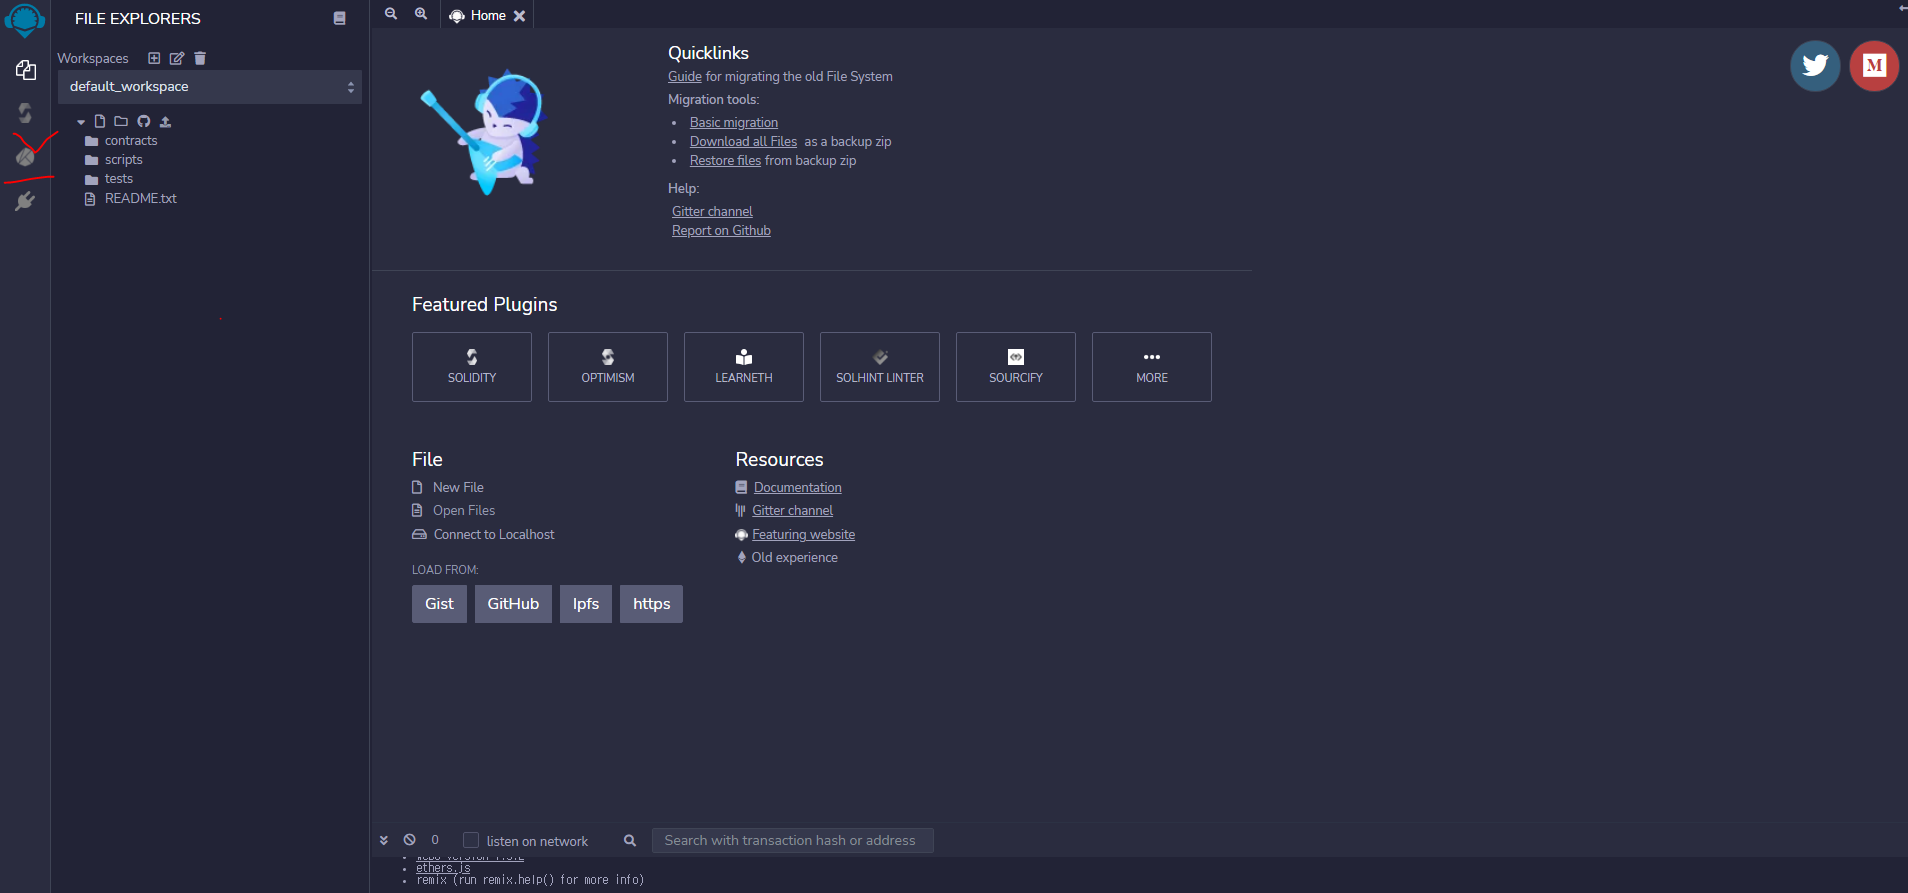Open the Solidity compiler sidebar icon
This screenshot has height=893, width=1908.
25,113
